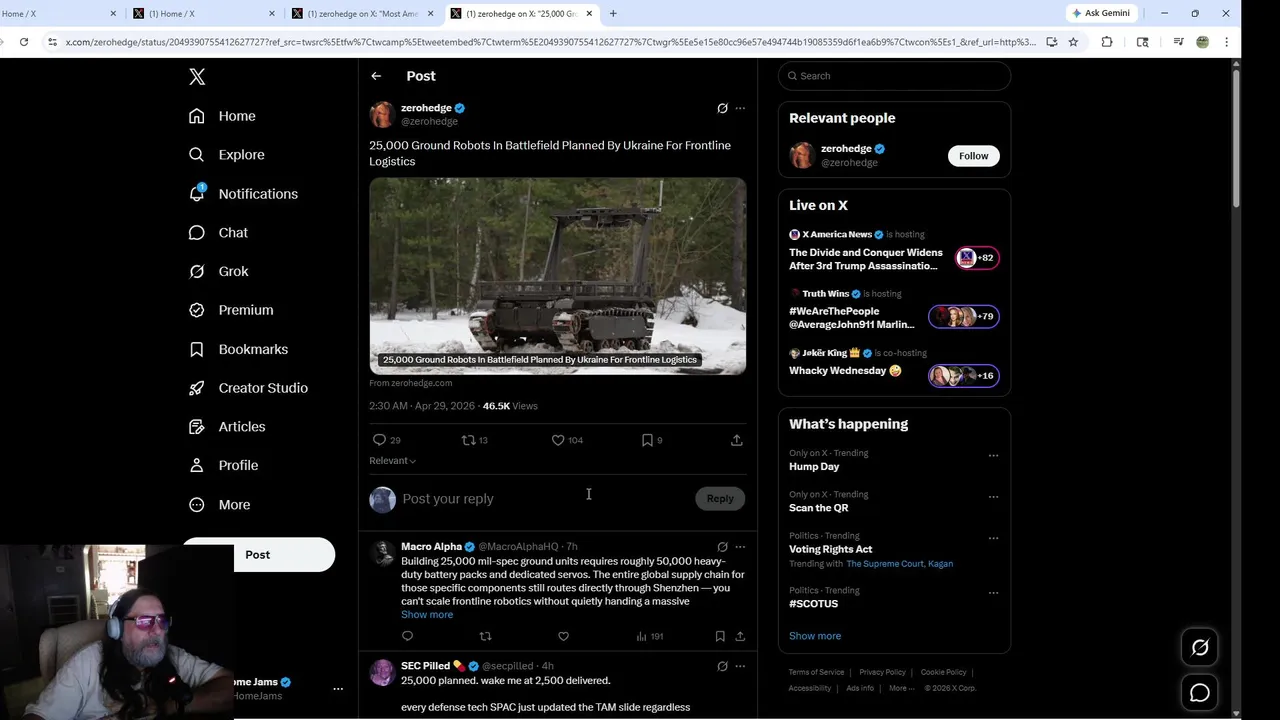Click Grok icon on SEC Pilled reply
1280x720 pixels.
coord(722,666)
